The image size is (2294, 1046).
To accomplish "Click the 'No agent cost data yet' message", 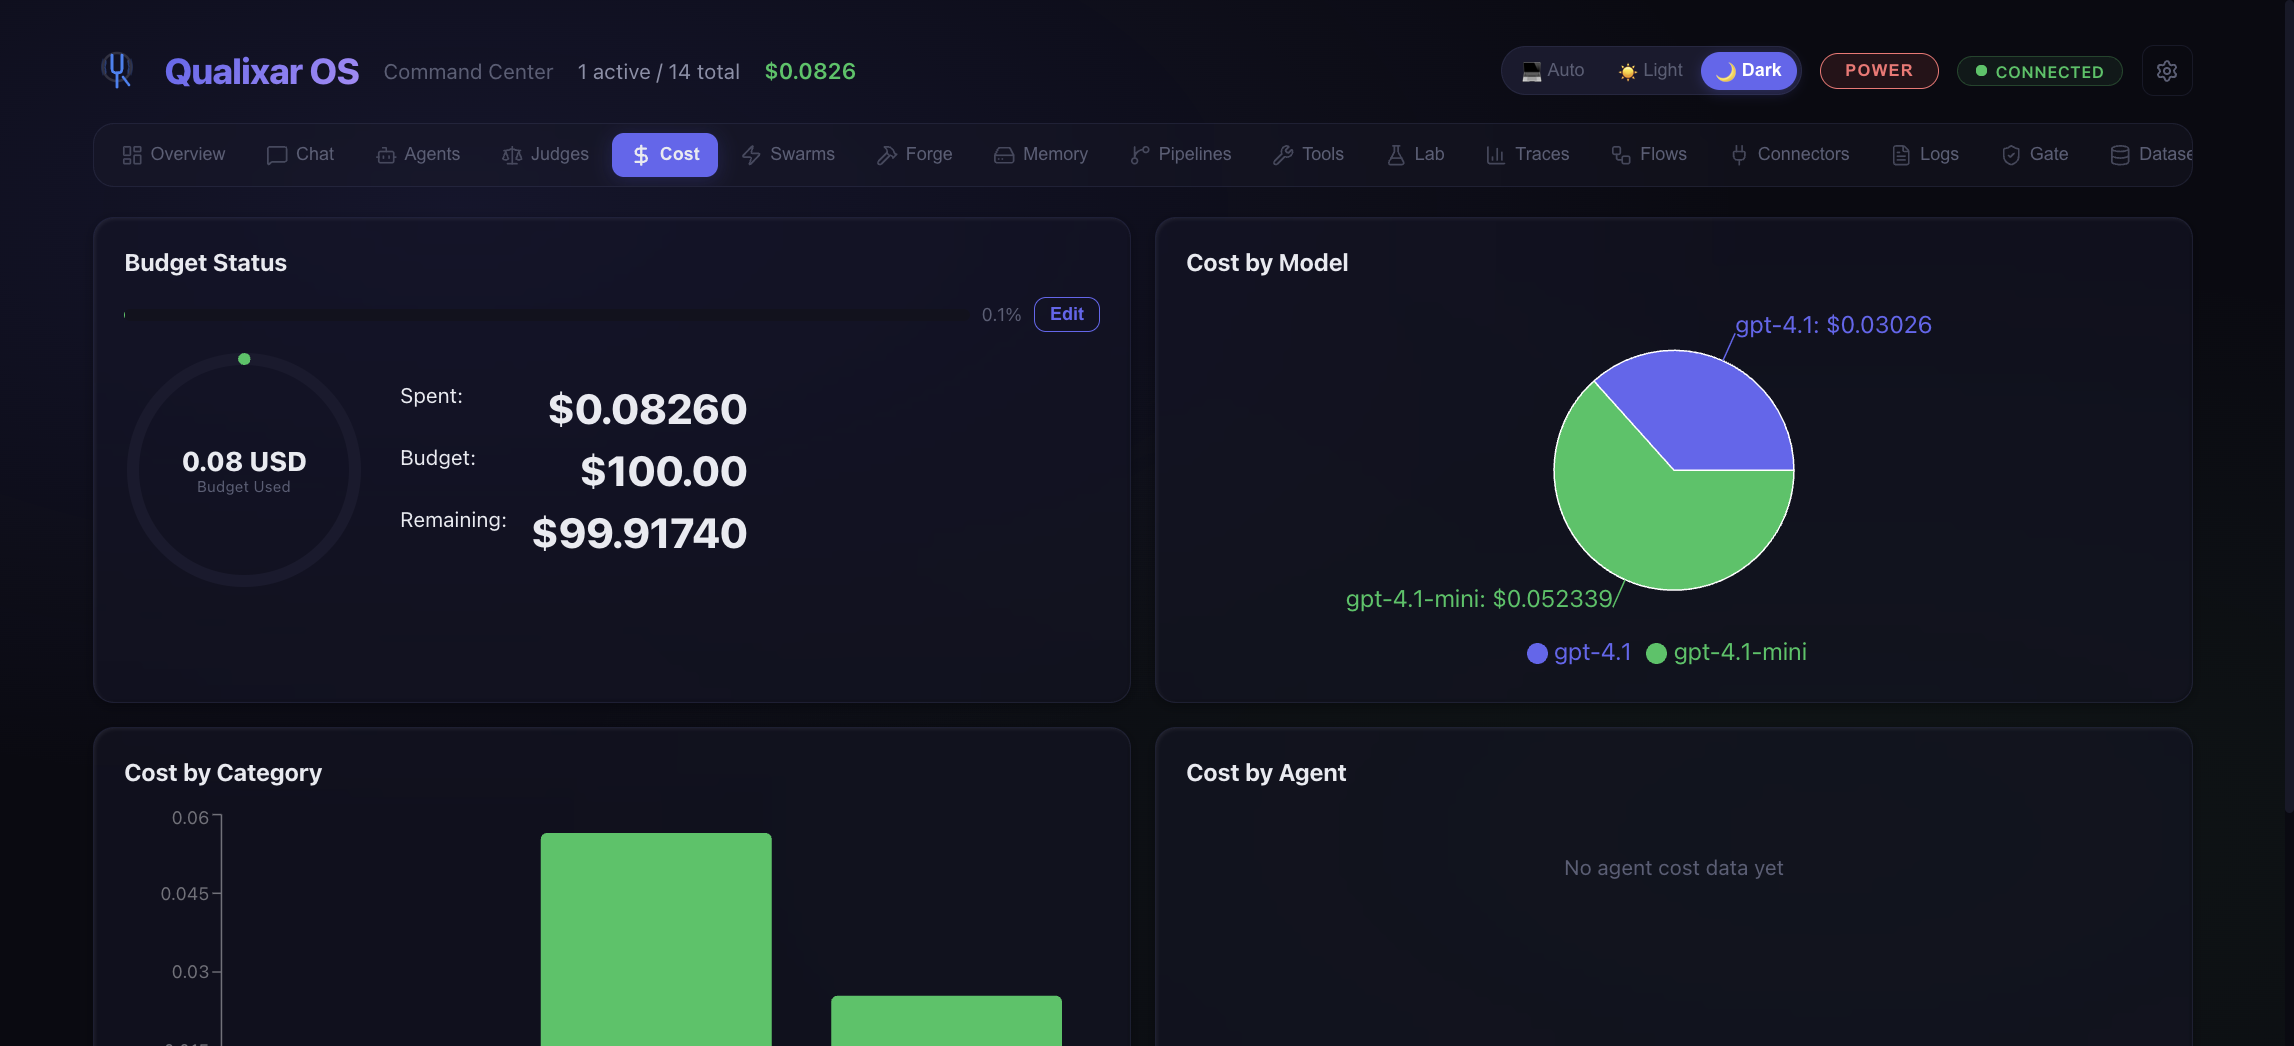I will click(1673, 868).
